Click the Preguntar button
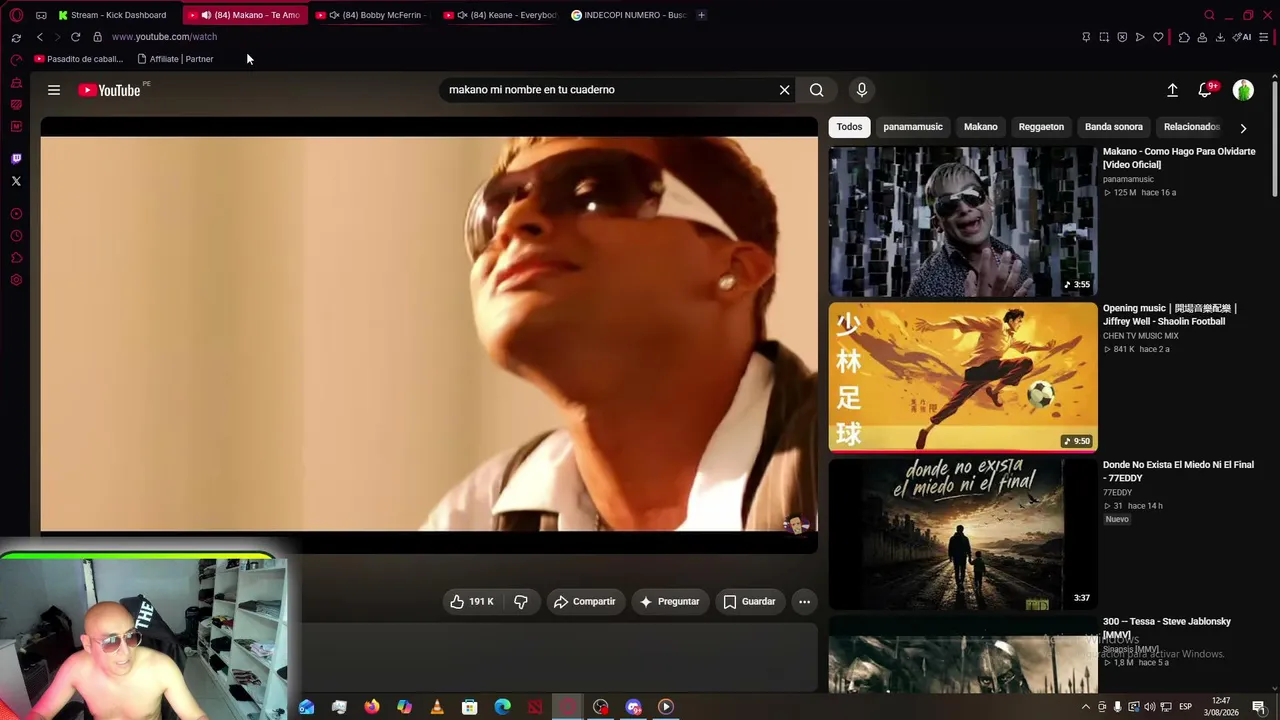 669,601
